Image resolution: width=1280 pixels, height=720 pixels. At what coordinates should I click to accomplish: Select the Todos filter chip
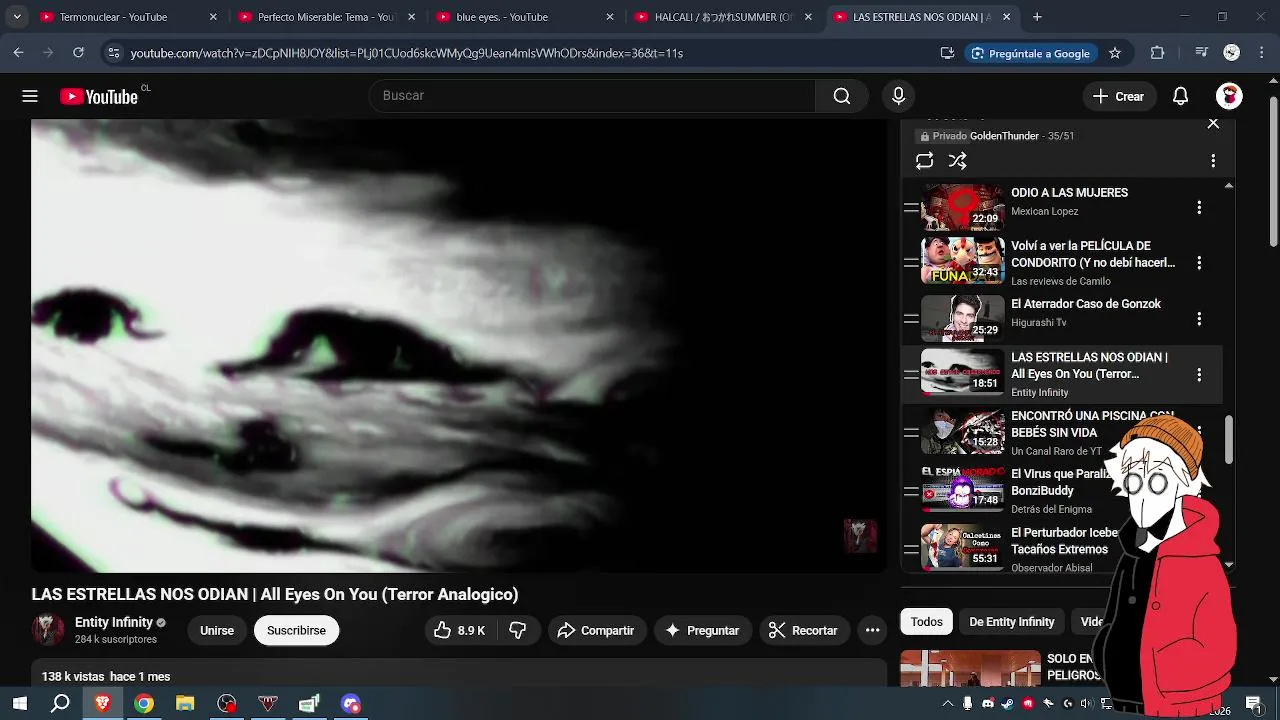[926, 622]
